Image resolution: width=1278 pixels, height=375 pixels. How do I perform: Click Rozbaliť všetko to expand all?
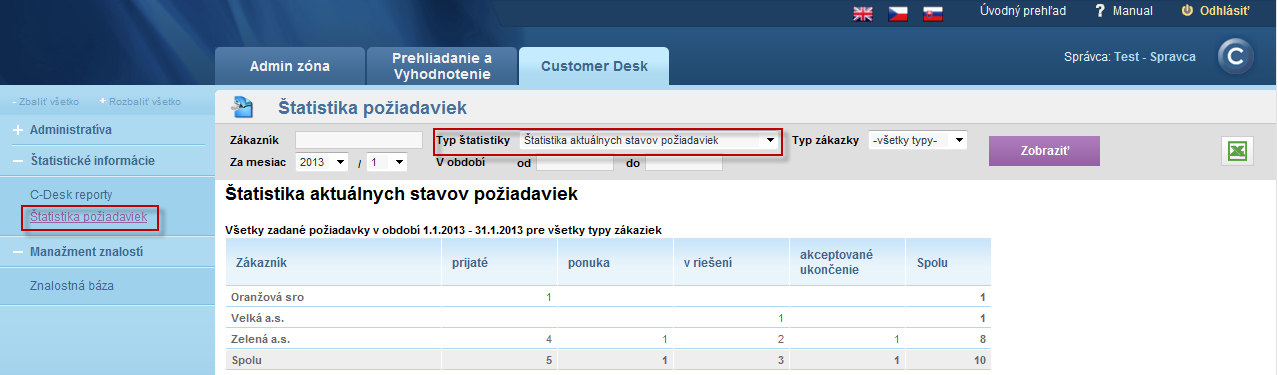[x=140, y=102]
